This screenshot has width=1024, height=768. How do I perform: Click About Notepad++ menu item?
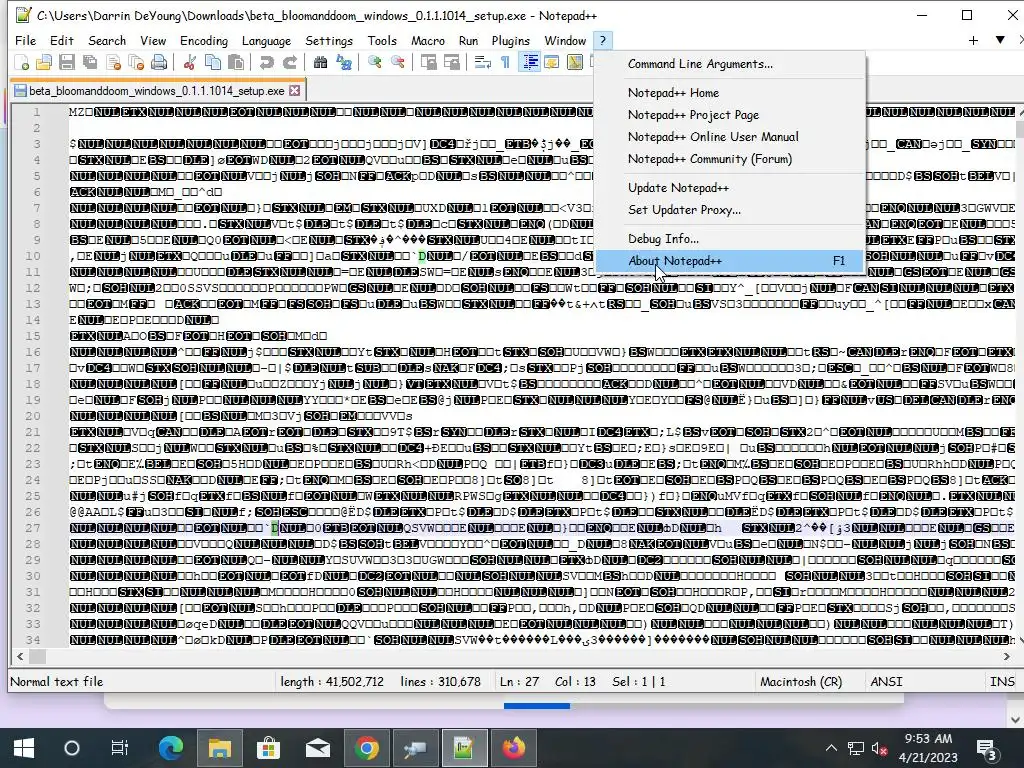(x=730, y=261)
